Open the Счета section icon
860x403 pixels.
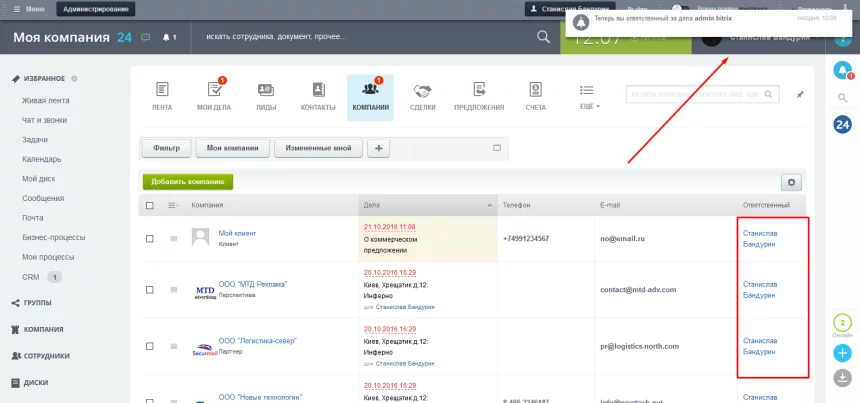(536, 89)
